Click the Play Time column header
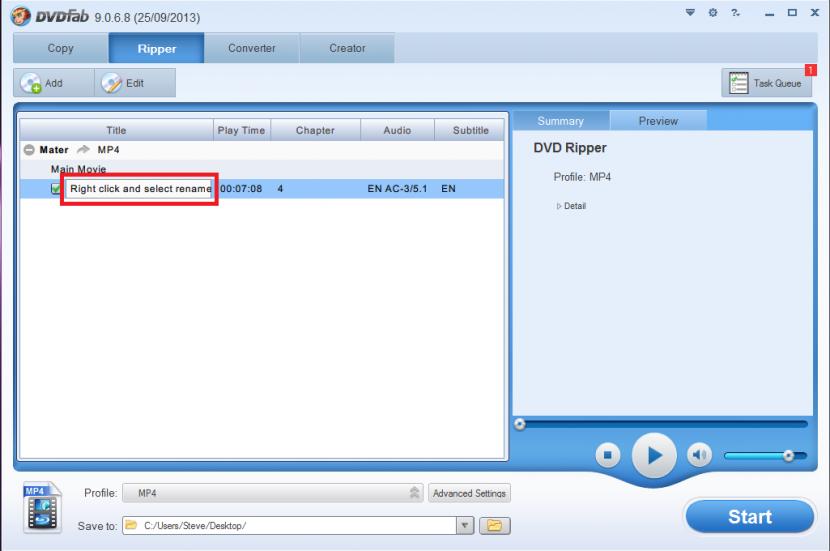The height and width of the screenshot is (551, 830). click(241, 130)
